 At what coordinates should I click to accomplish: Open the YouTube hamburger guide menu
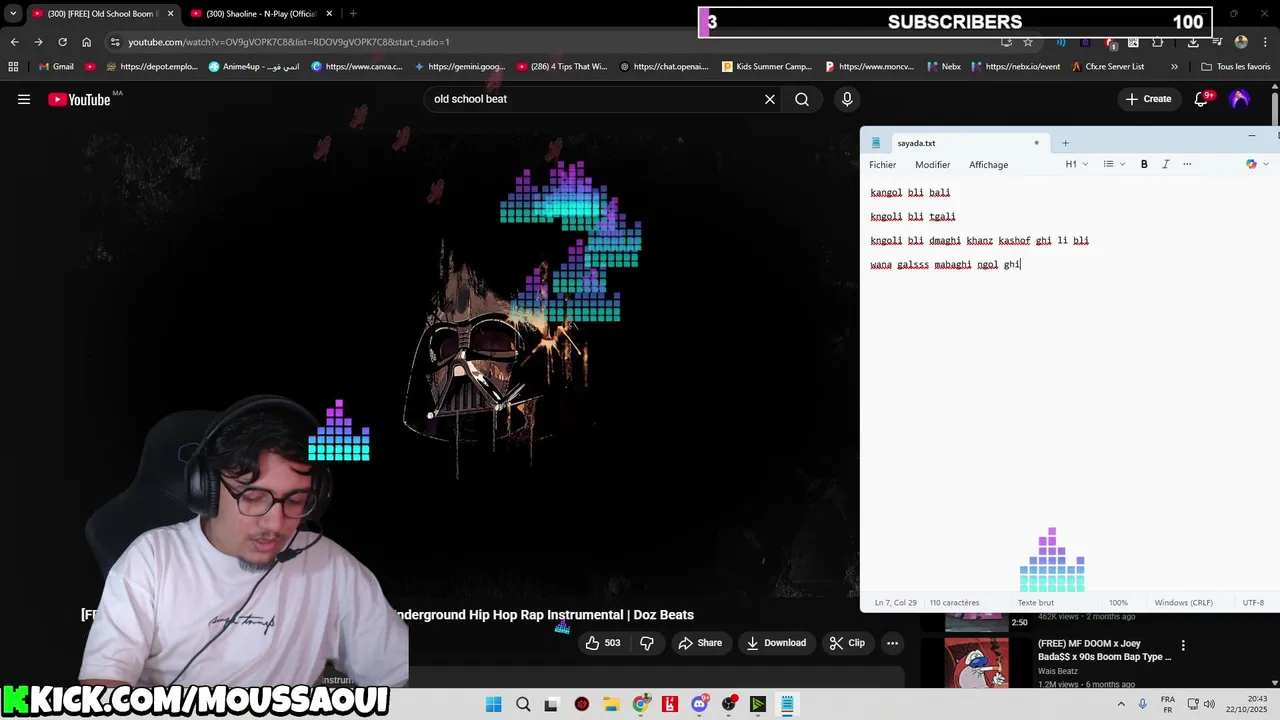[x=24, y=99]
